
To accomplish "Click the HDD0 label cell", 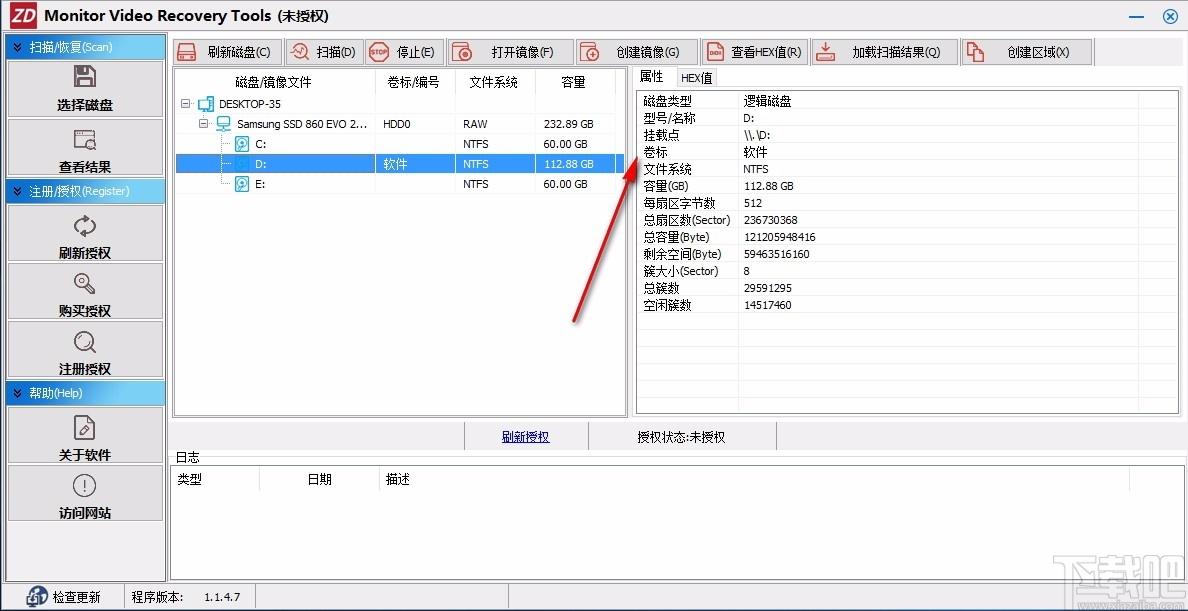I will (396, 124).
